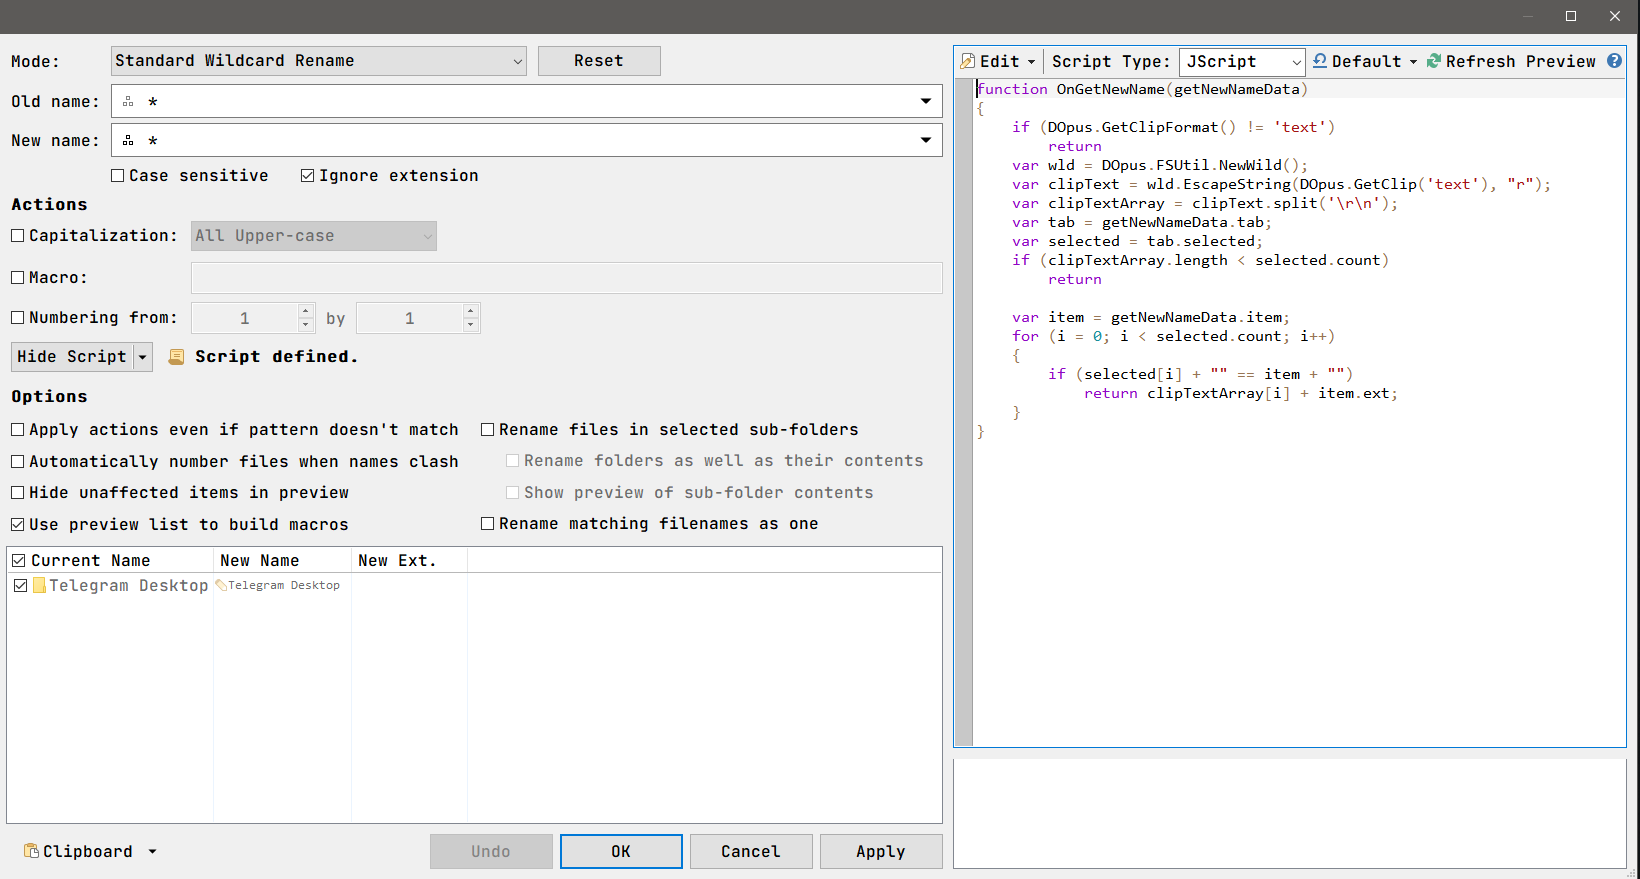This screenshot has height=879, width=1640.
Task: Click the Reset button
Action: tap(599, 61)
